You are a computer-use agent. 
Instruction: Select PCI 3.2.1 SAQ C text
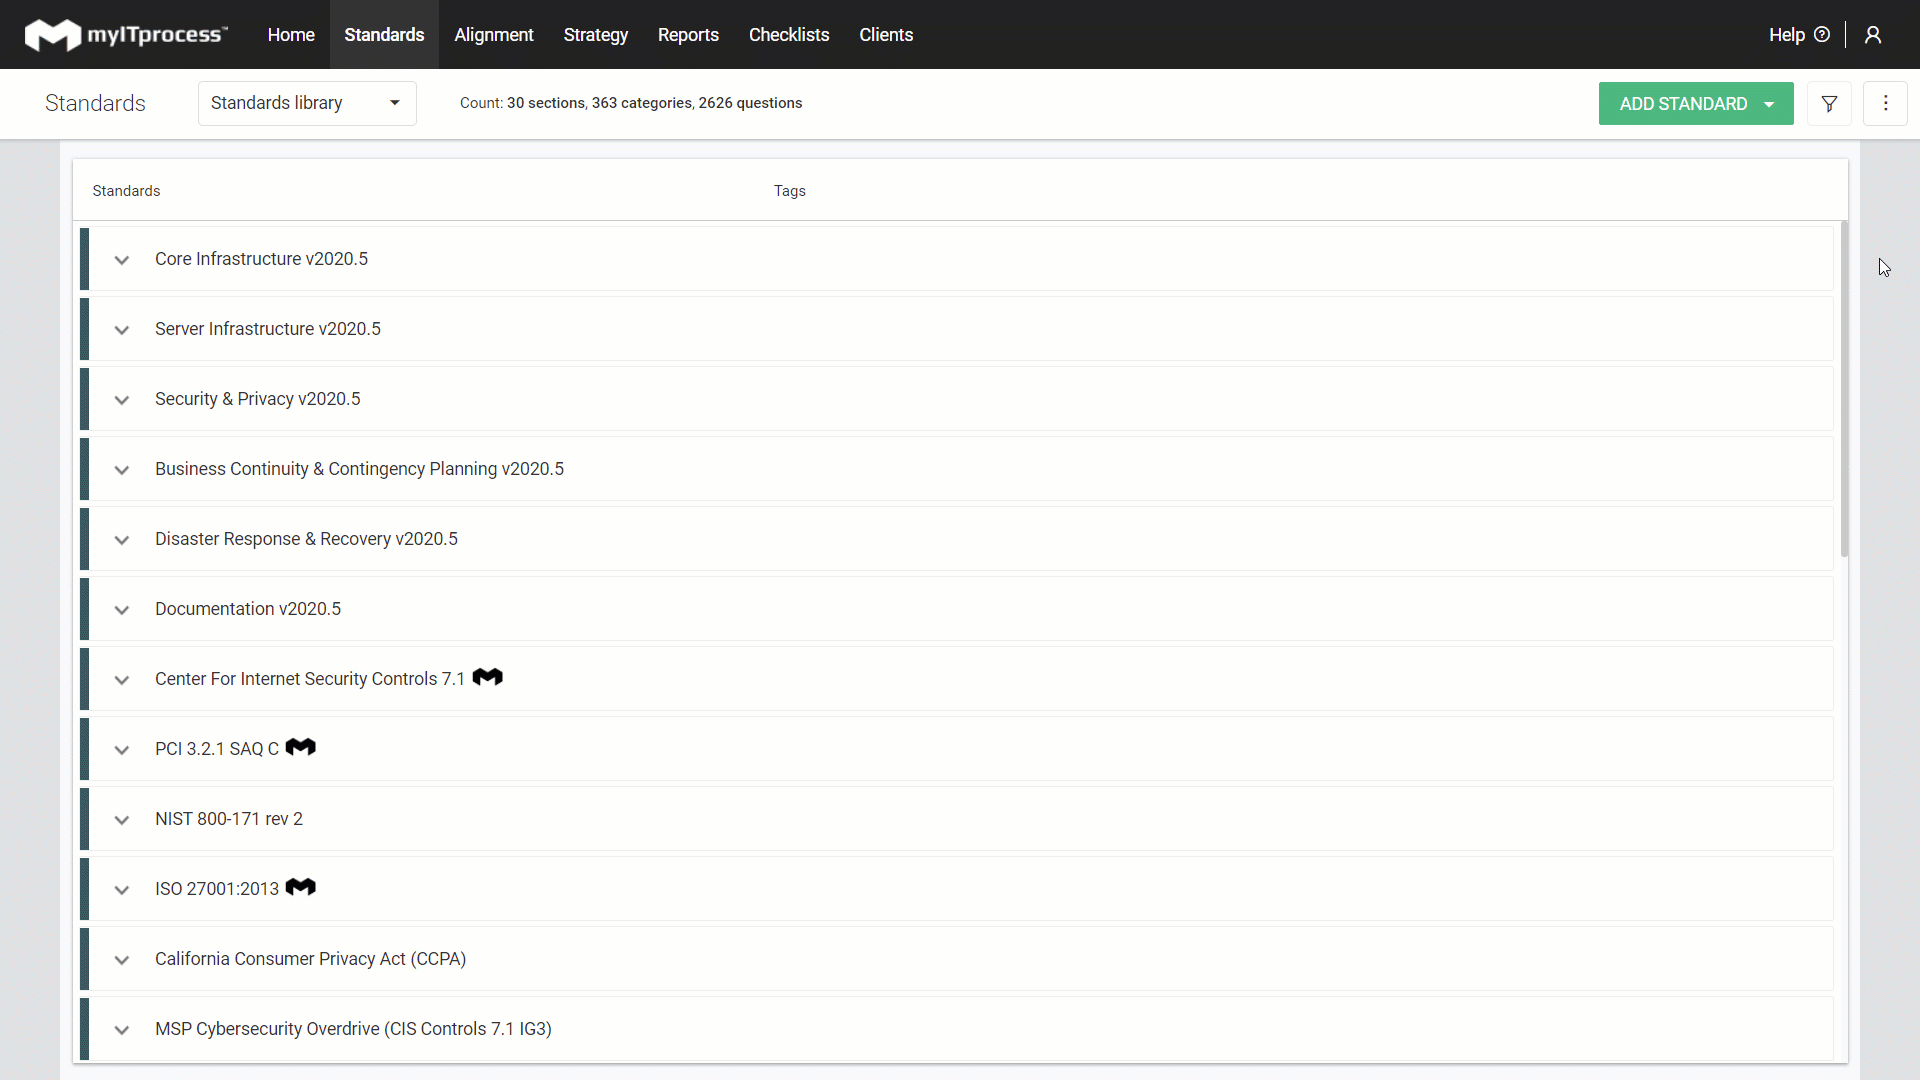(217, 749)
